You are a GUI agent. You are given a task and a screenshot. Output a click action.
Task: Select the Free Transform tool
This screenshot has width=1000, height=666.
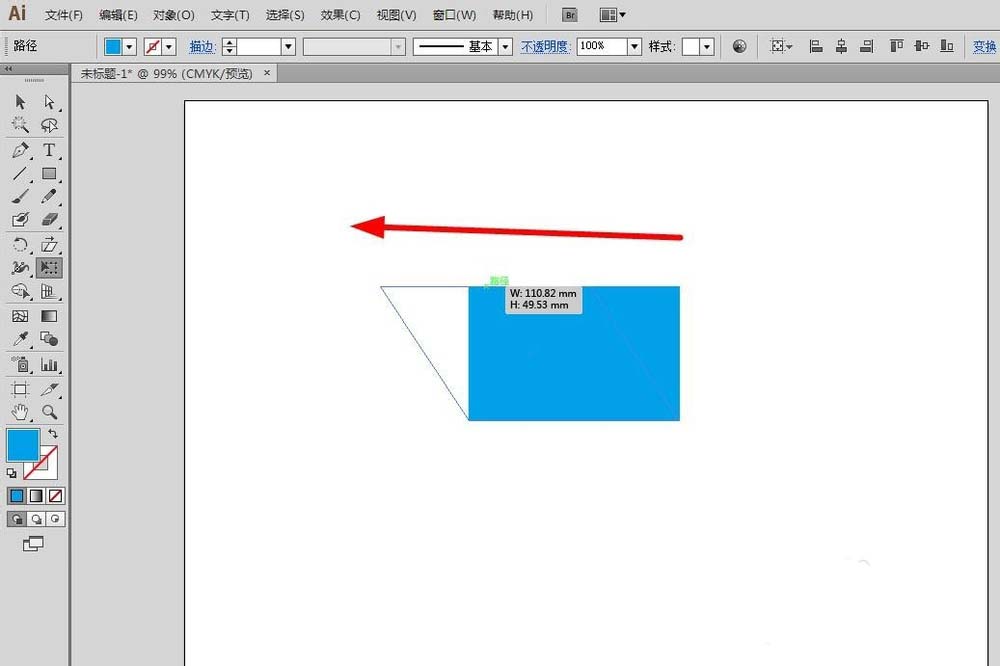tap(49, 268)
